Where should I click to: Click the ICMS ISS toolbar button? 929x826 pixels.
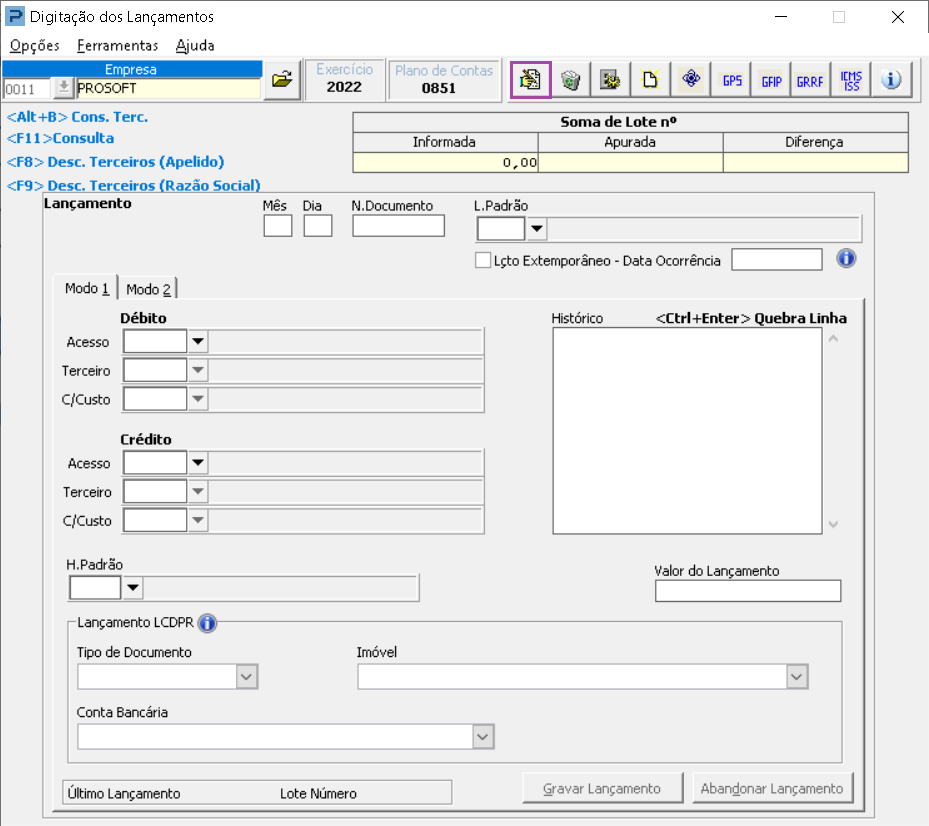pos(851,80)
